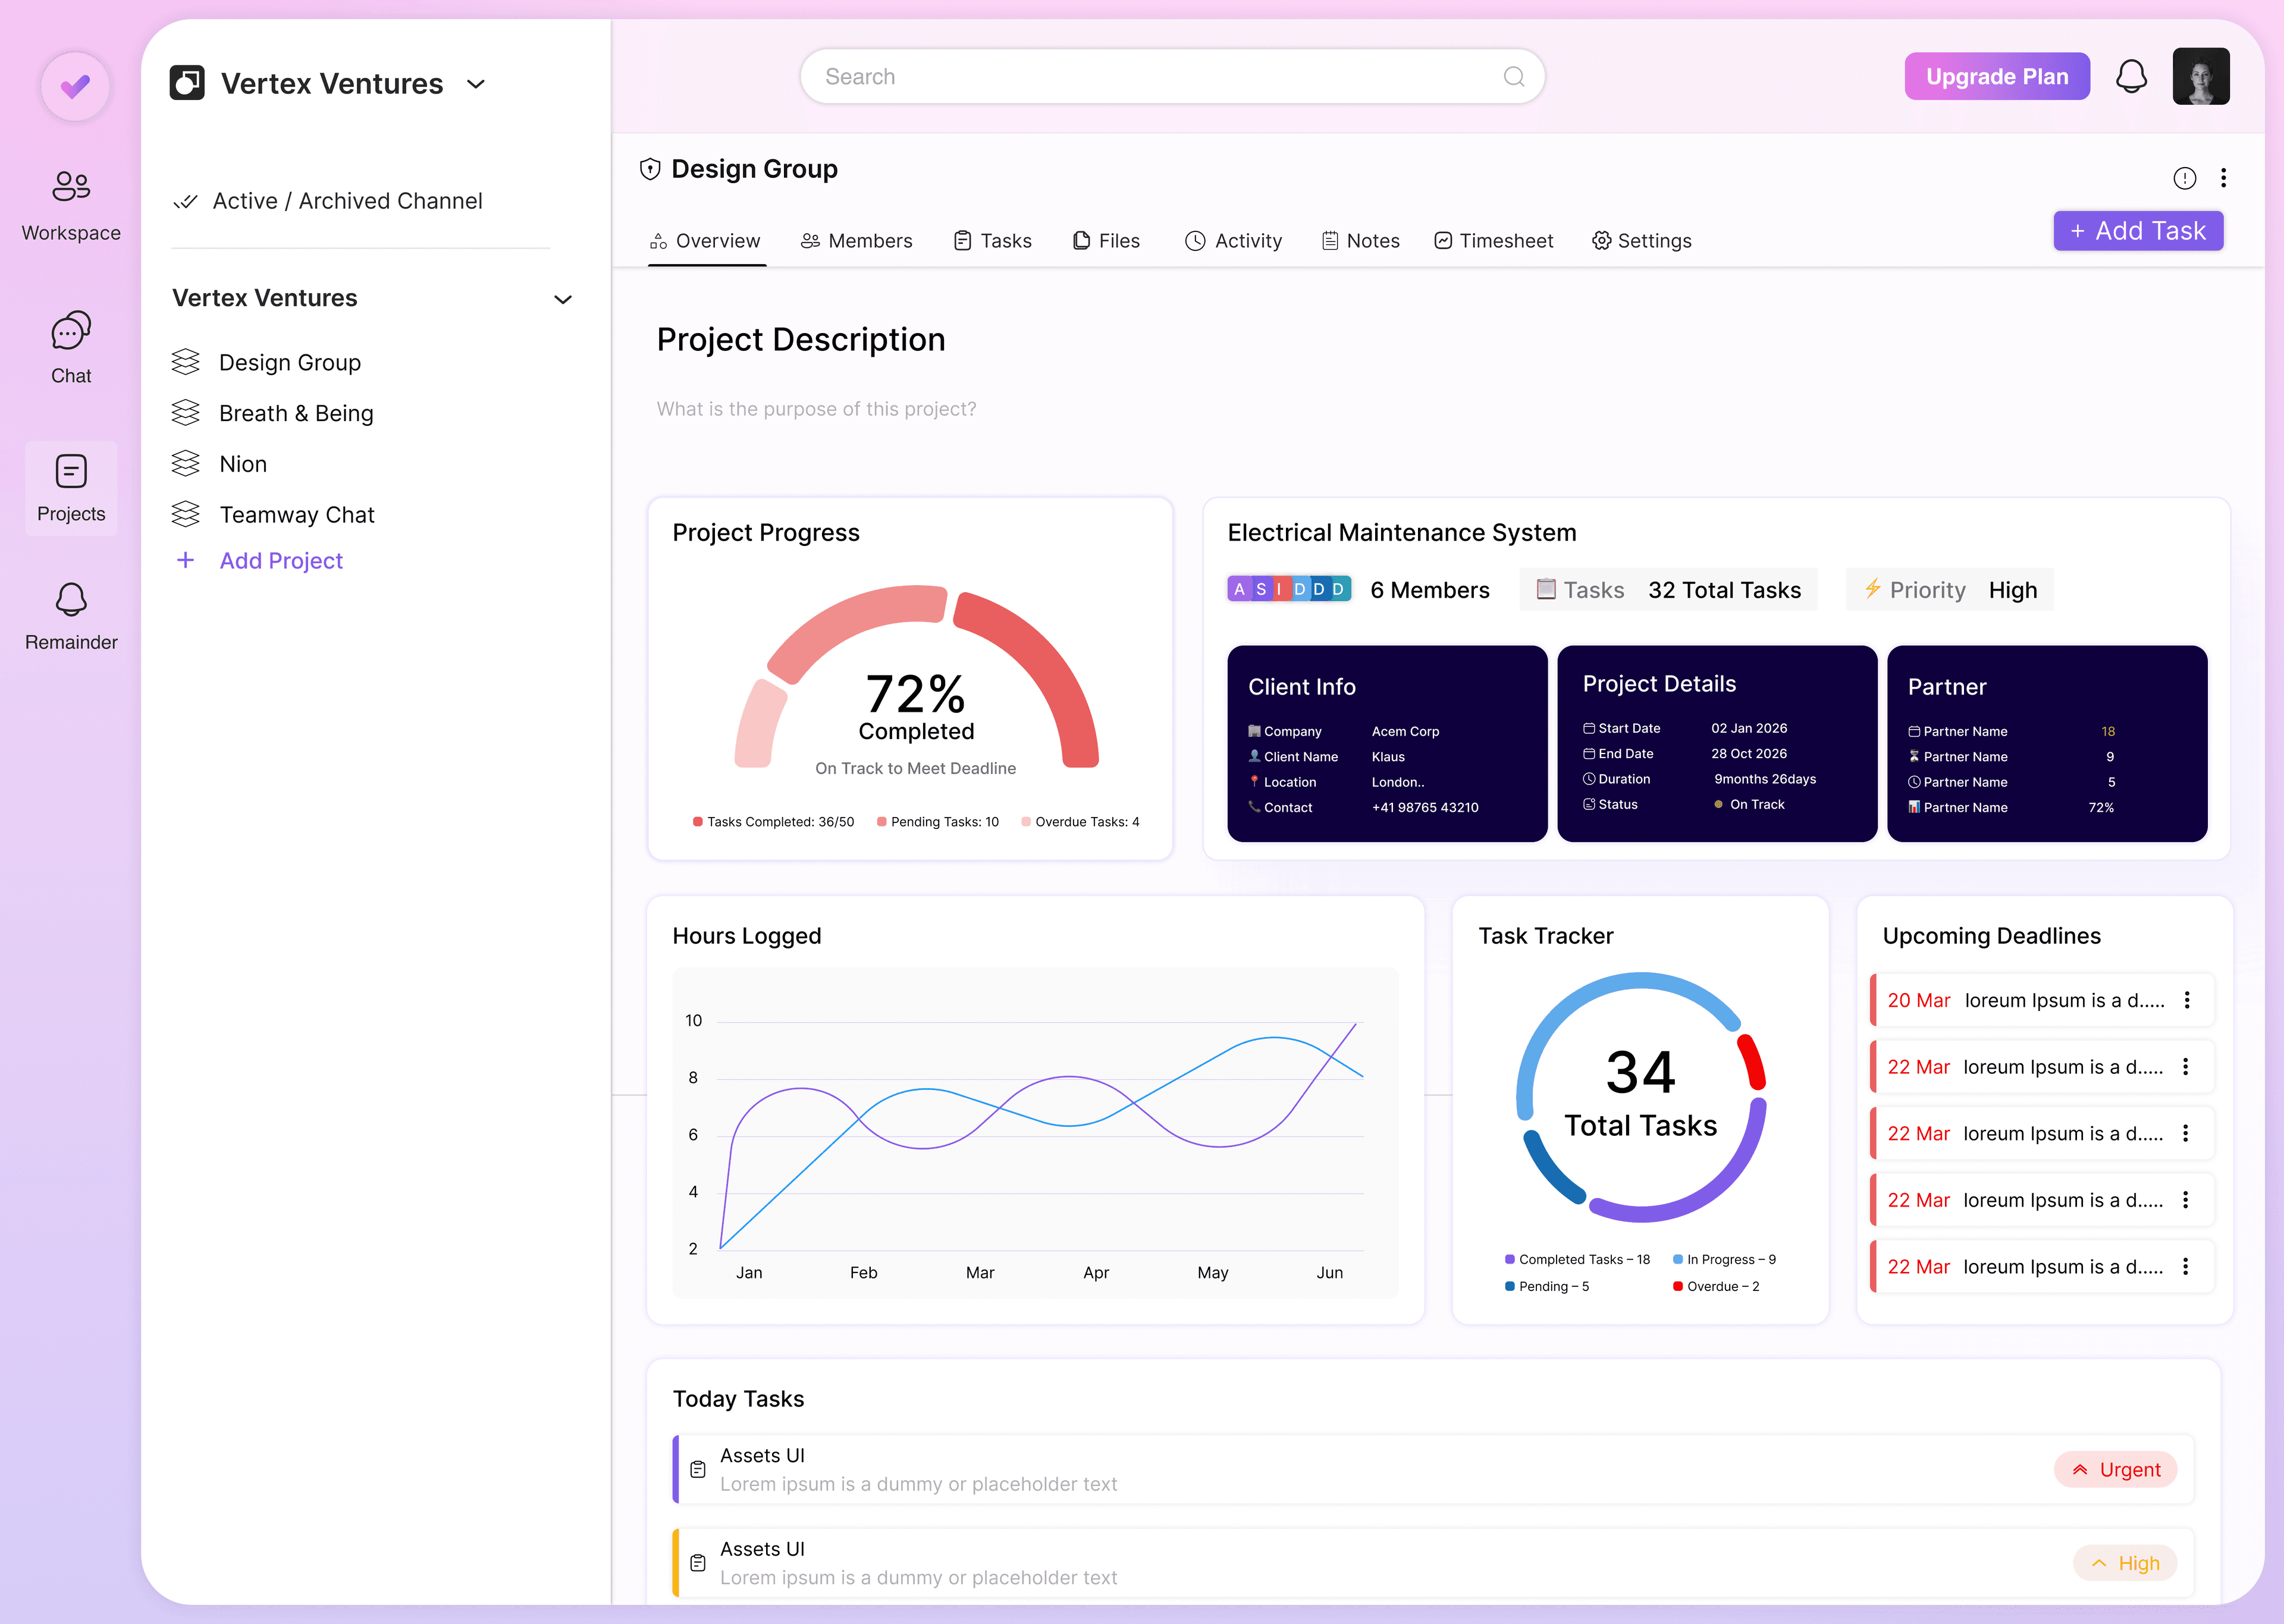Open notifications bell in top bar
2284x1624 pixels.
click(2131, 76)
